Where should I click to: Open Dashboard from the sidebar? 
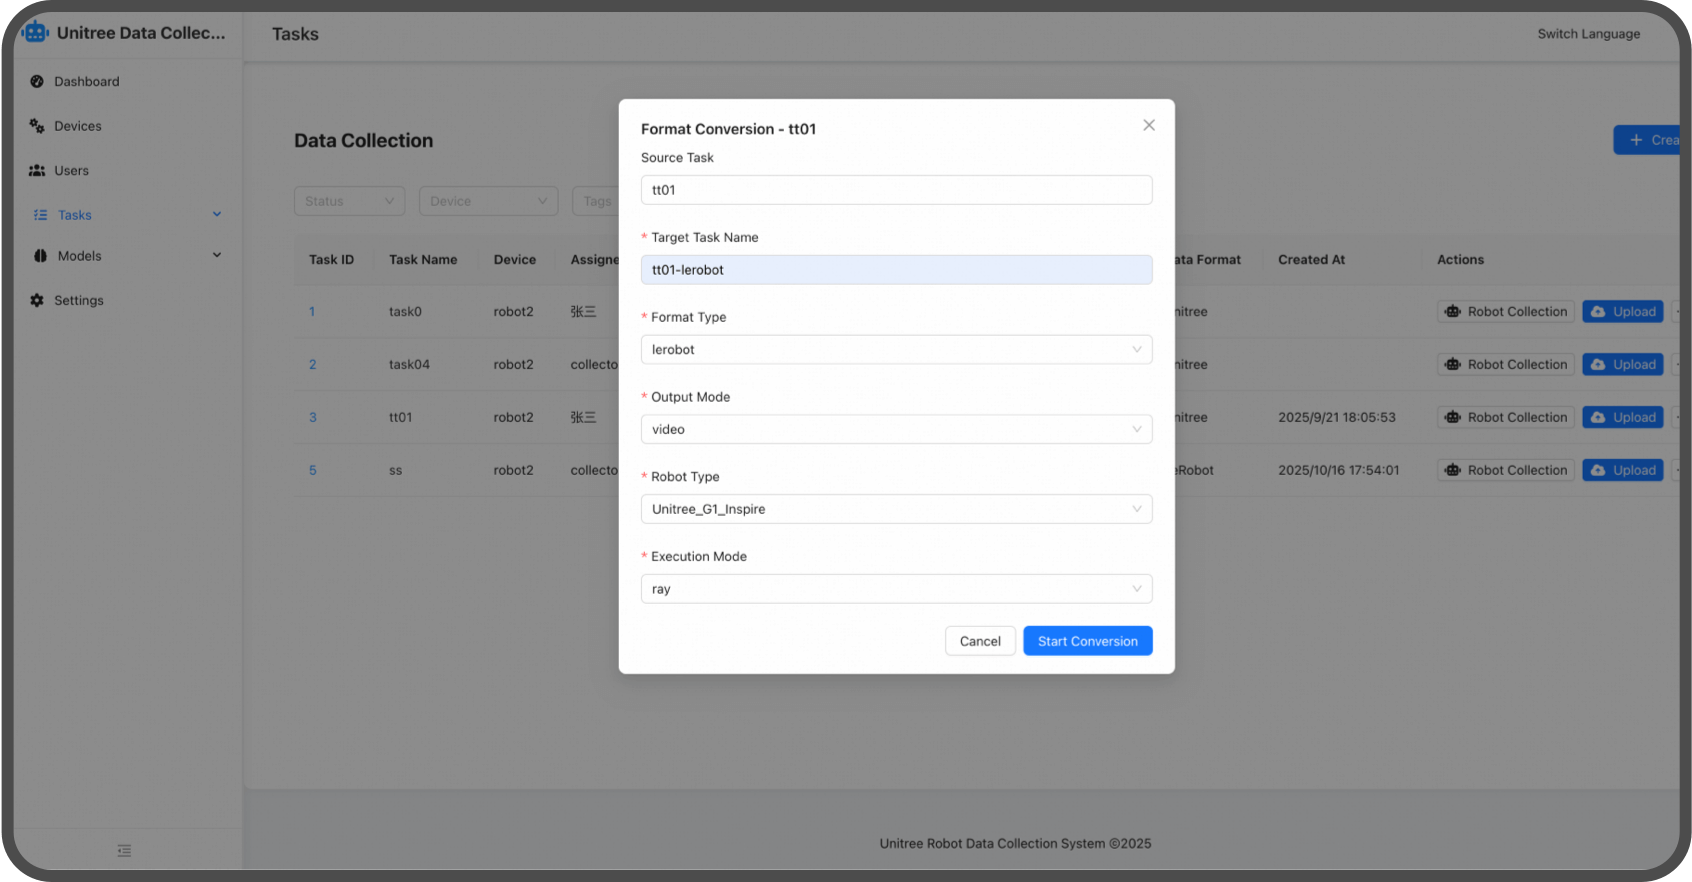(x=86, y=82)
